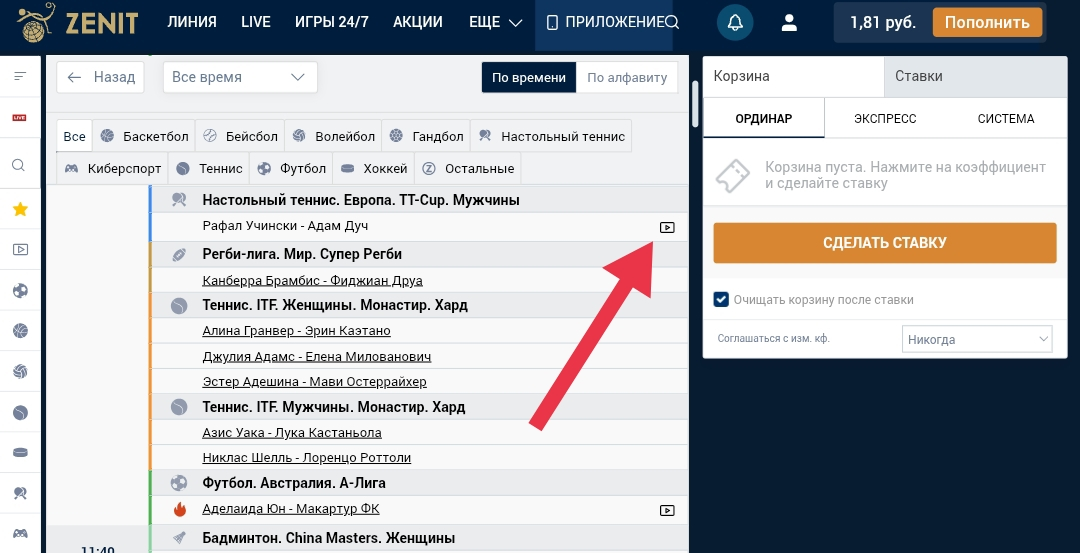Image resolution: width=1080 pixels, height=553 pixels.
Task: Open favorites star in left sidebar
Action: pyautogui.click(x=19, y=209)
